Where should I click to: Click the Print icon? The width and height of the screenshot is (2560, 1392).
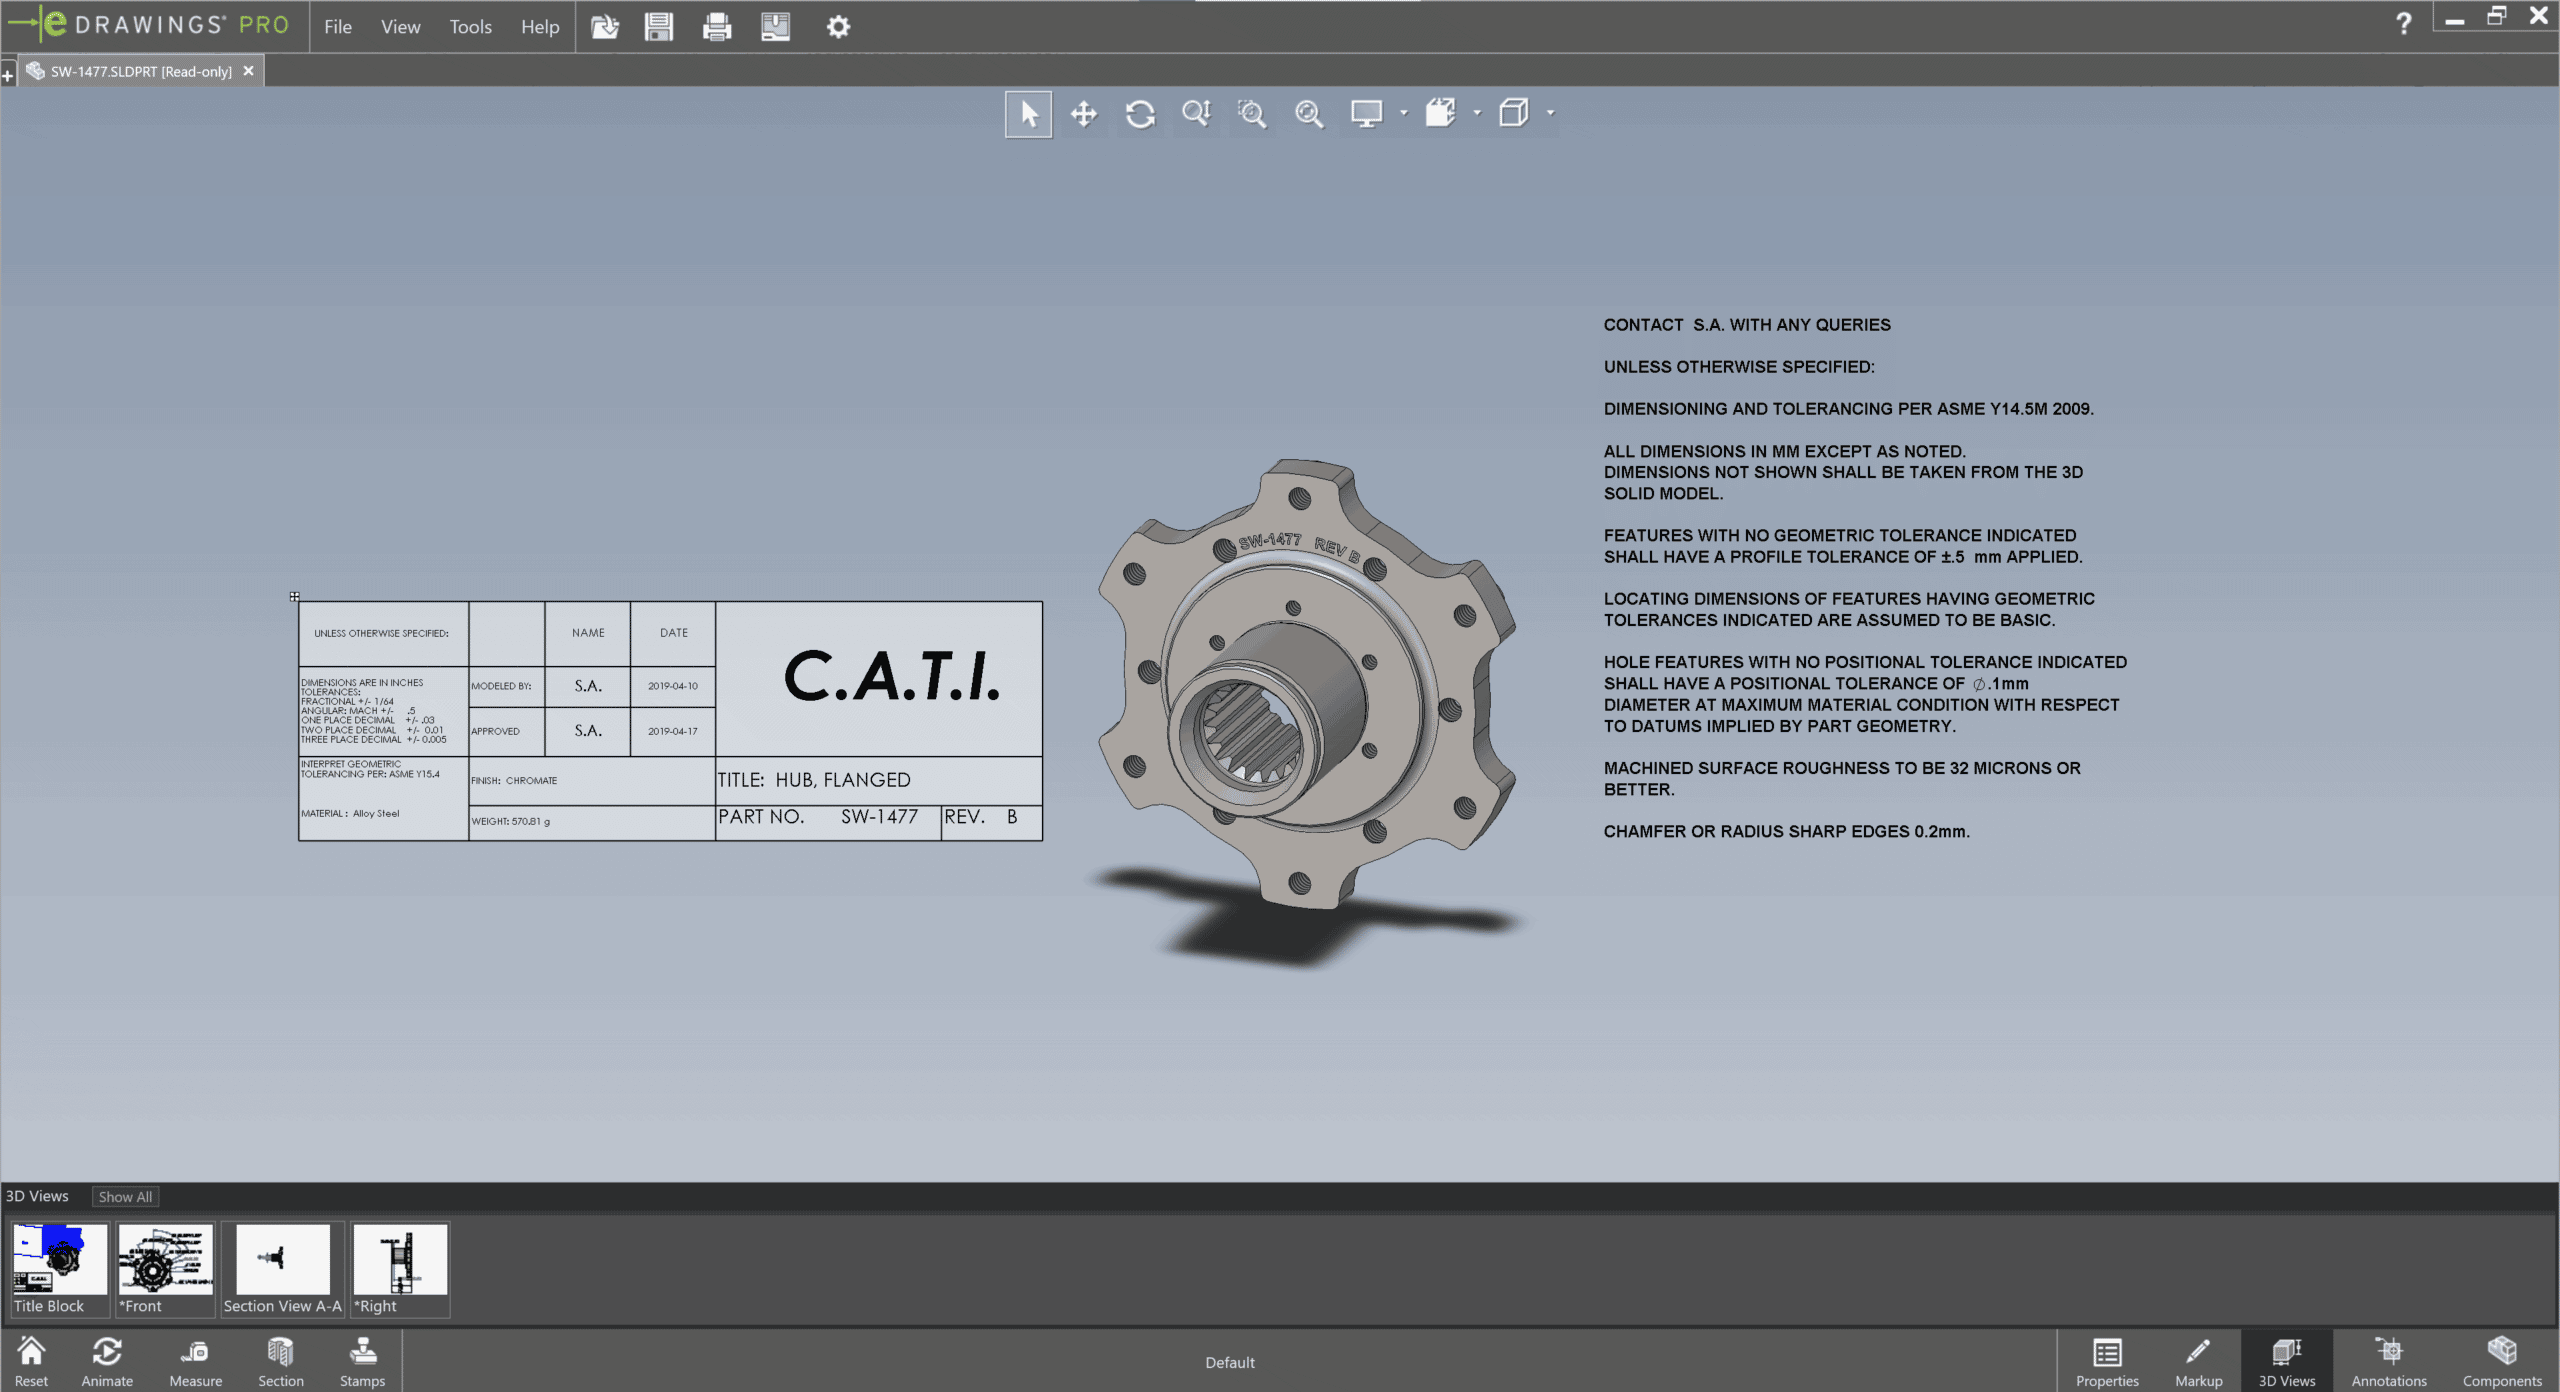(717, 27)
